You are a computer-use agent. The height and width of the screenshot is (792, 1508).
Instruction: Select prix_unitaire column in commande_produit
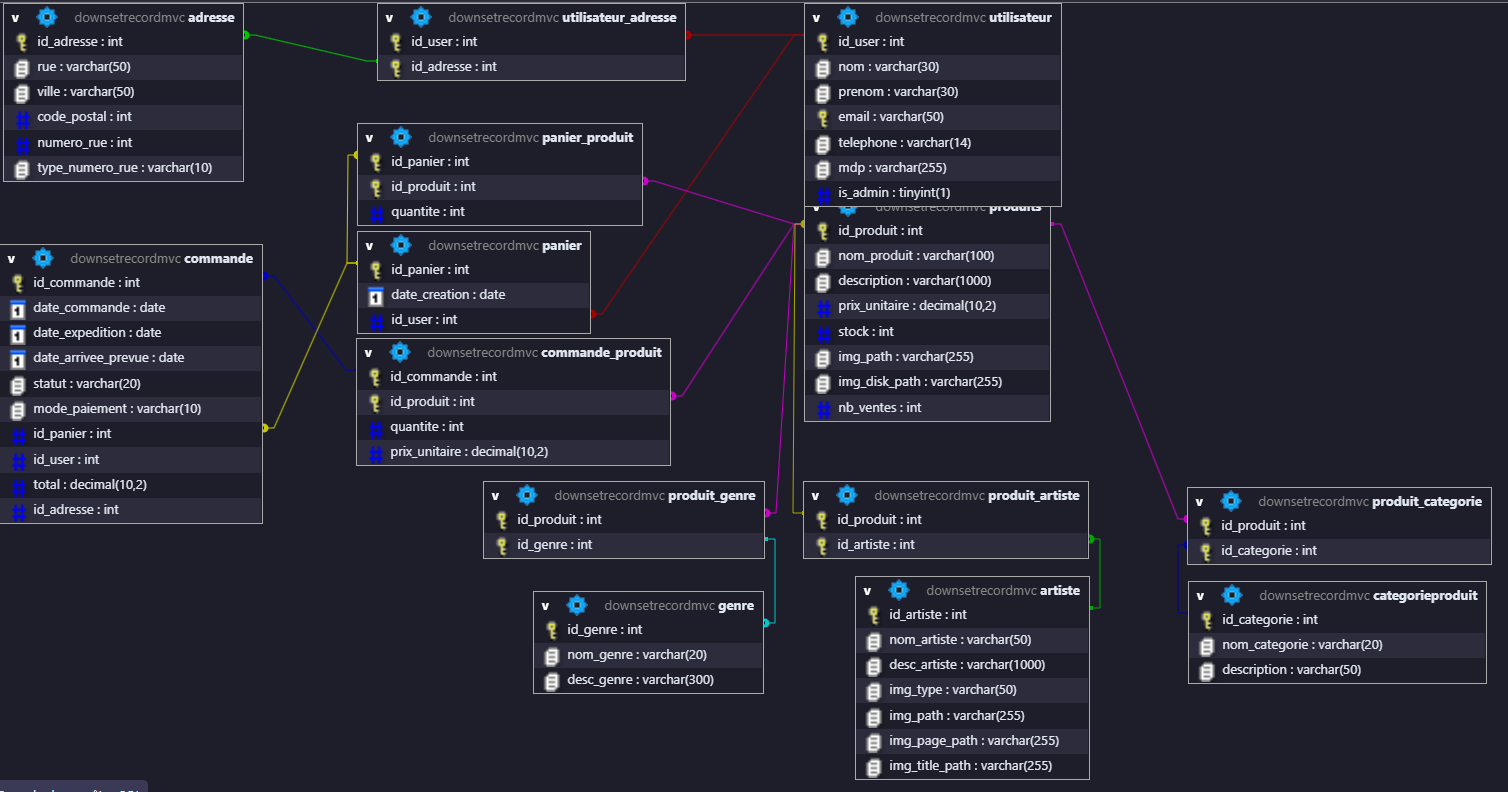click(468, 452)
